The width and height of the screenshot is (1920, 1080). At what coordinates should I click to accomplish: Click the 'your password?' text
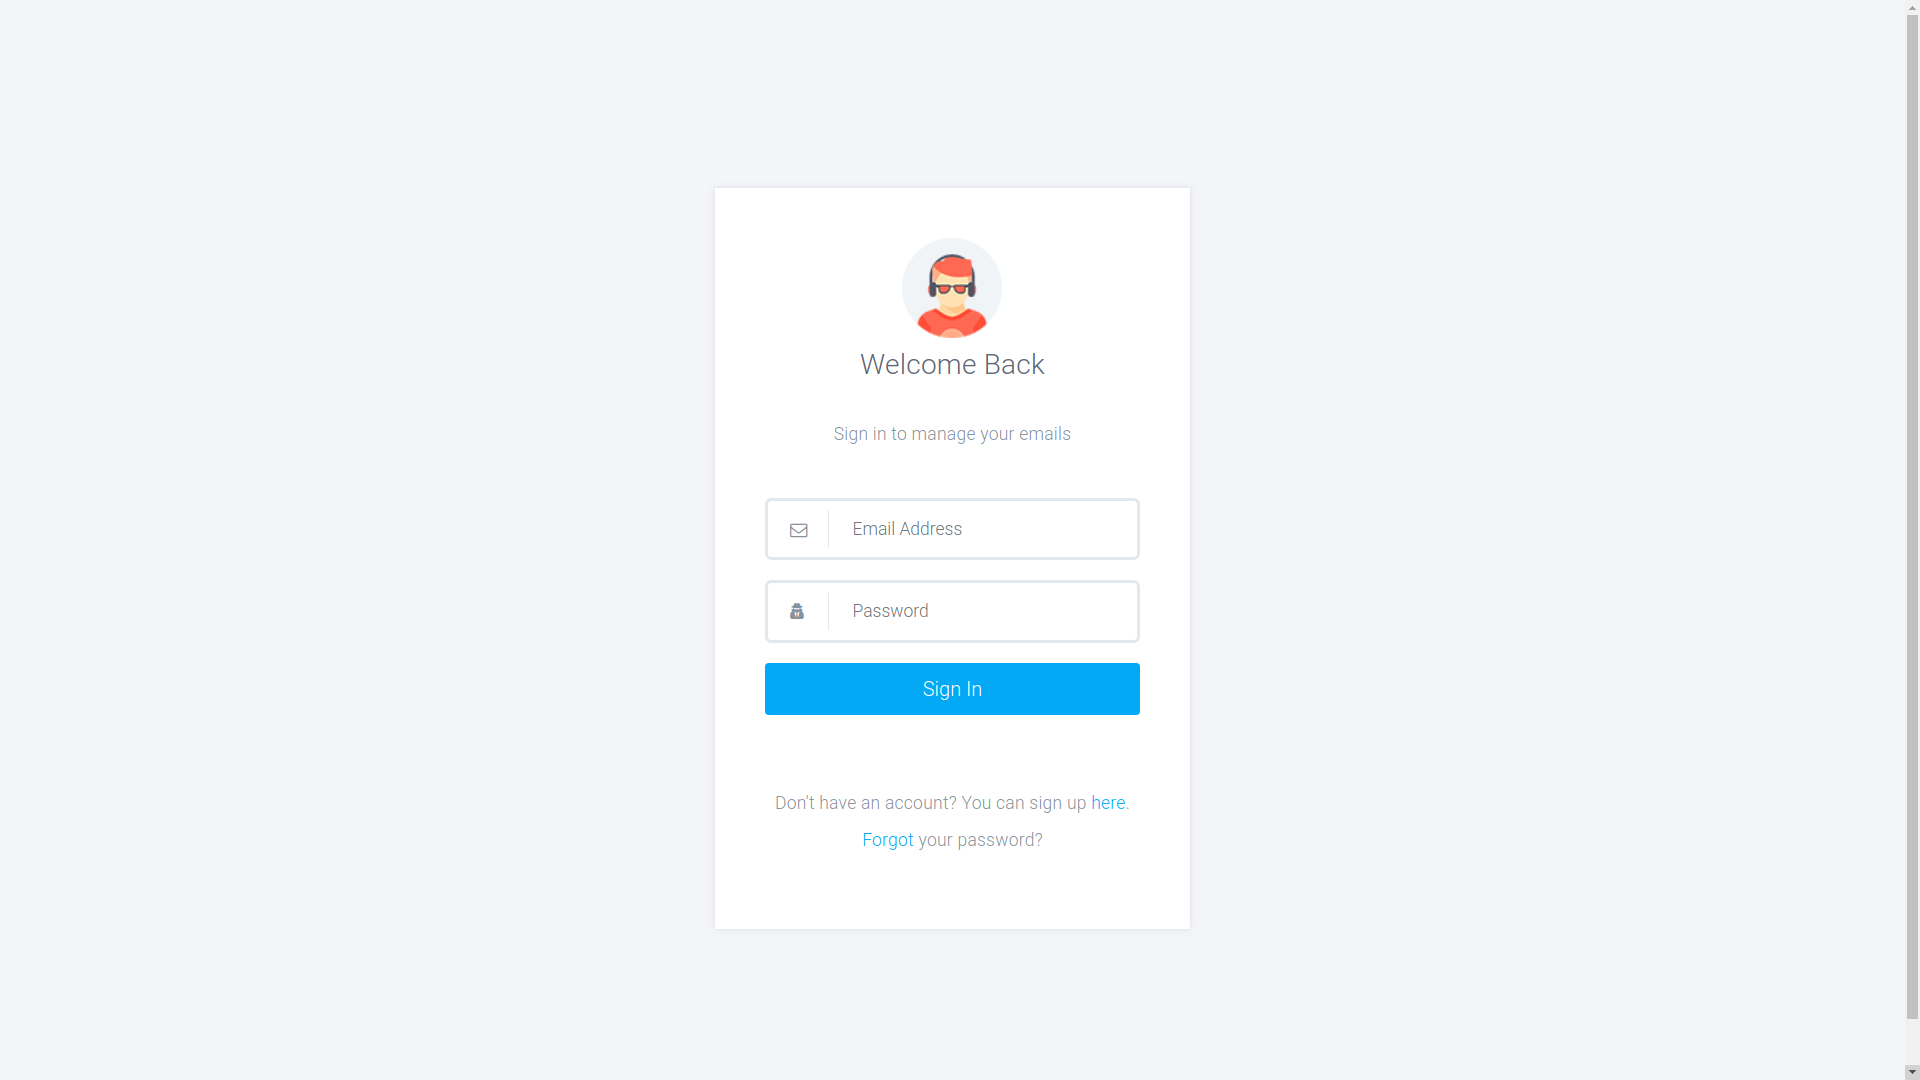[980, 840]
